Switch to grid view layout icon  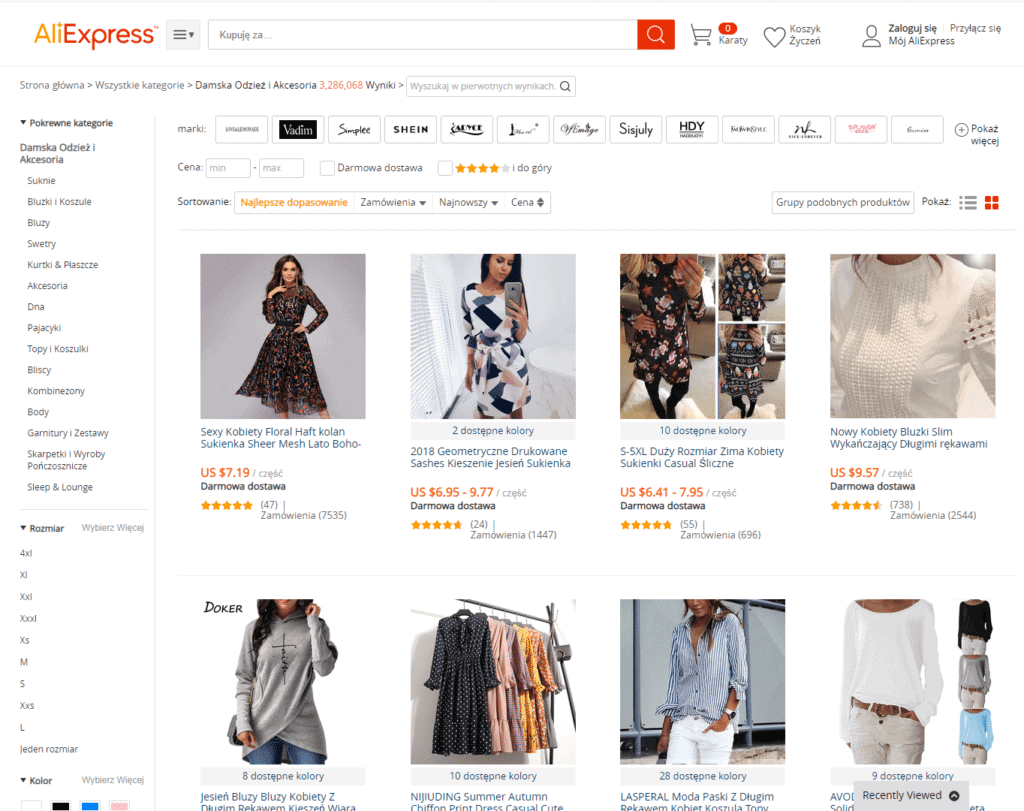pyautogui.click(x=991, y=202)
